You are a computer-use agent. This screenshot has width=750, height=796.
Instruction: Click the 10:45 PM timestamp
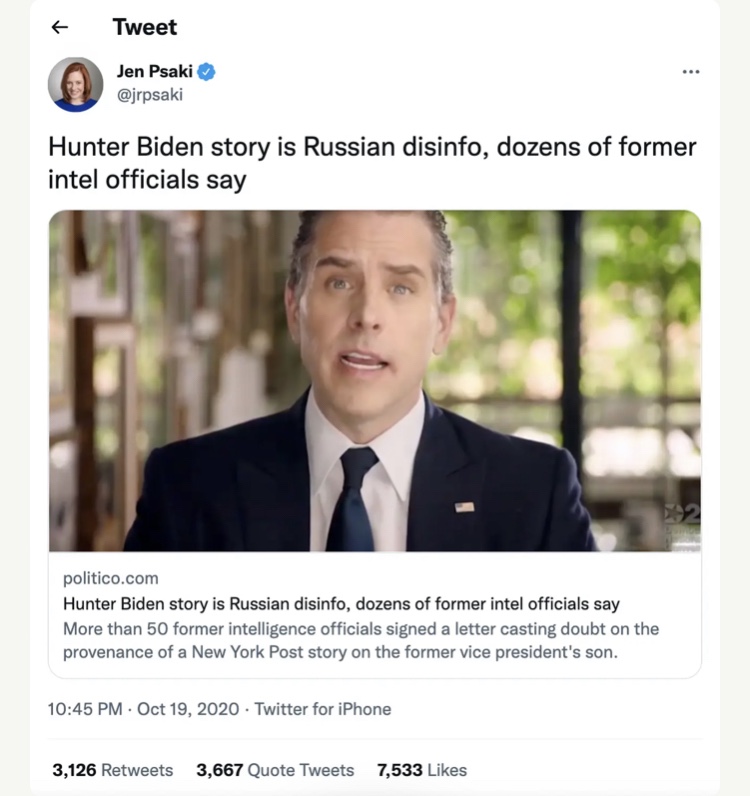coord(85,709)
